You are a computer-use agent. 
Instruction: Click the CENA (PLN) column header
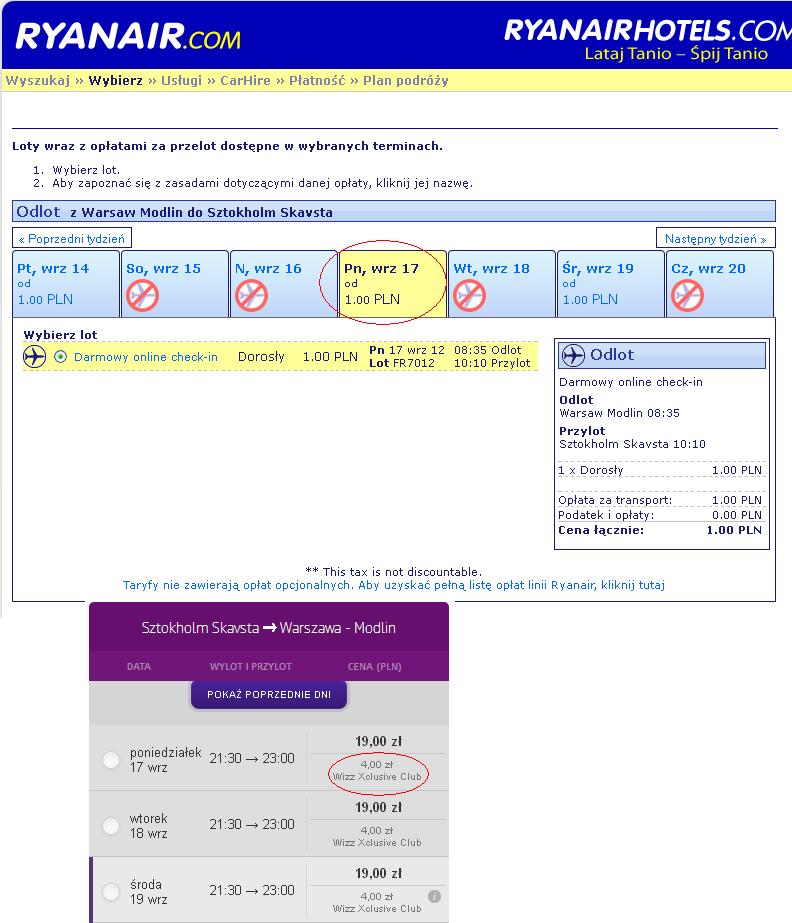375,666
